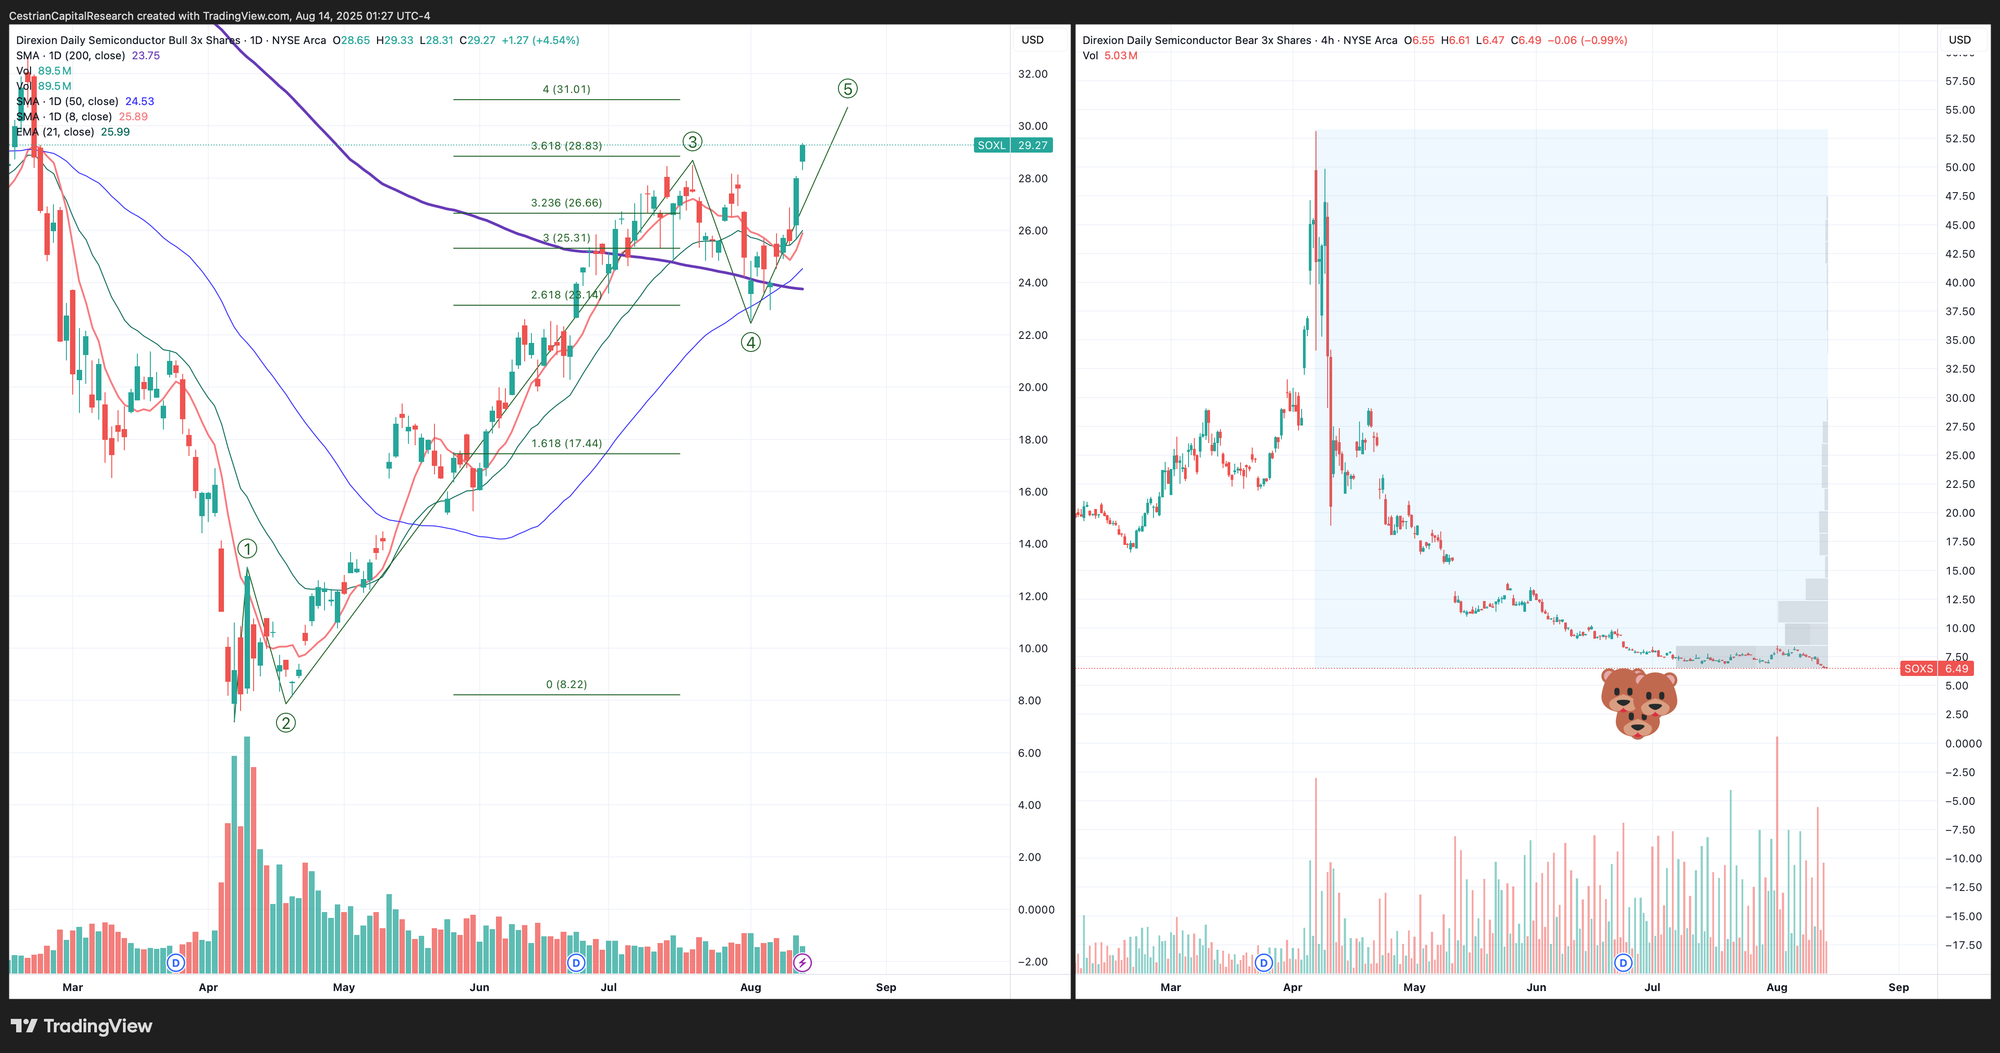Viewport: 2000px width, 1053px height.
Task: Click the 14.00 price axis label
Action: pyautogui.click(x=1033, y=544)
